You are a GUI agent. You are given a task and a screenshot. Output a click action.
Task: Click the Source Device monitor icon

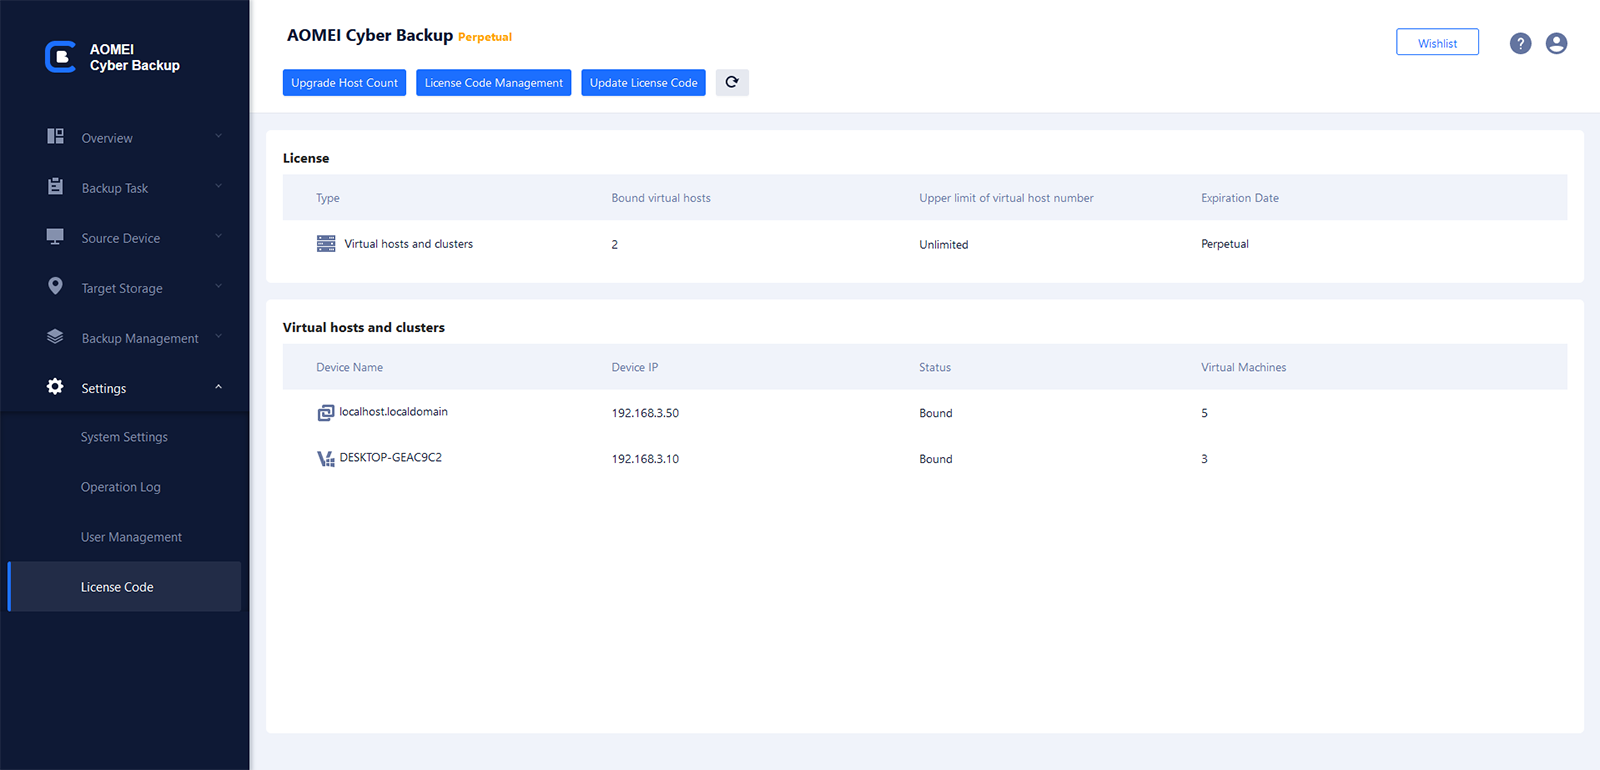click(56, 237)
